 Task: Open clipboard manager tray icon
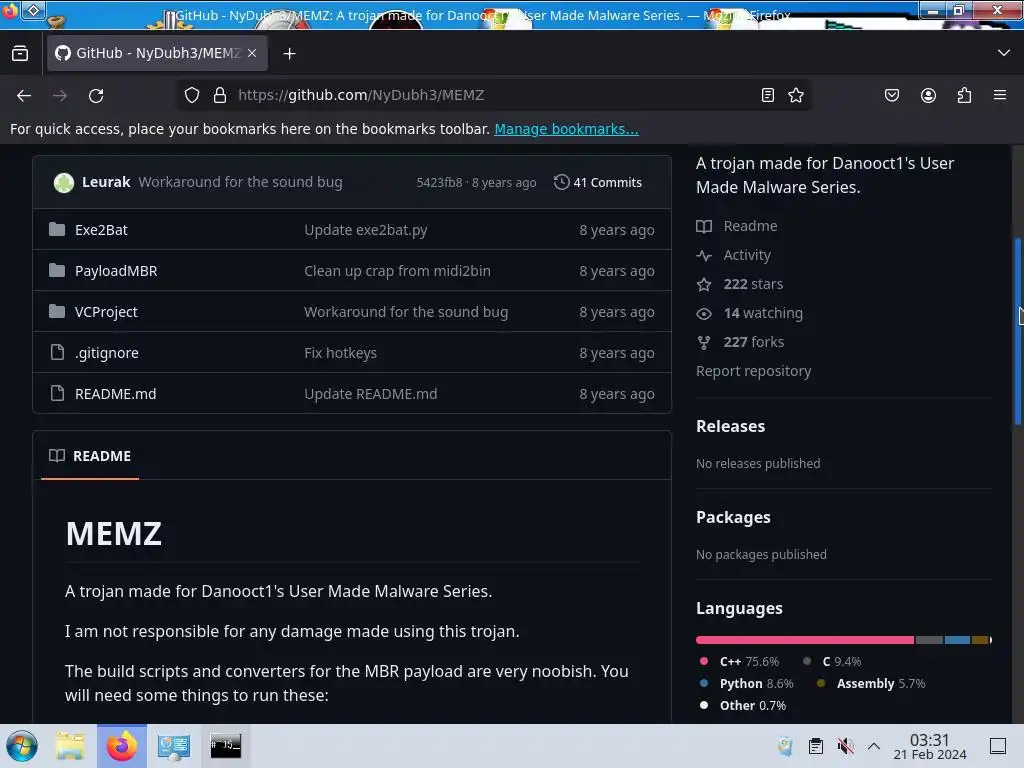point(816,746)
